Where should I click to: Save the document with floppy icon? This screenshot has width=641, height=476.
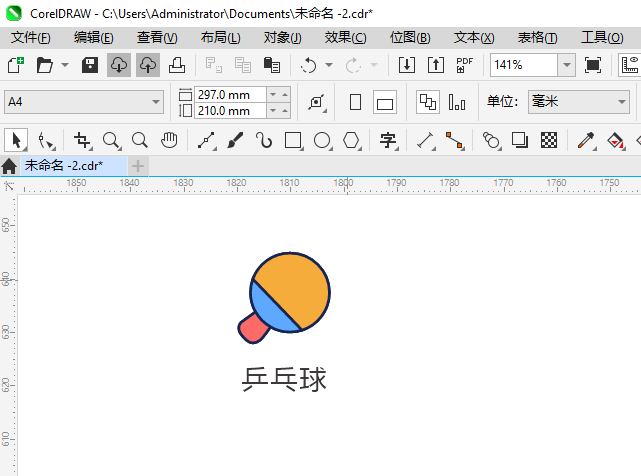click(90, 65)
